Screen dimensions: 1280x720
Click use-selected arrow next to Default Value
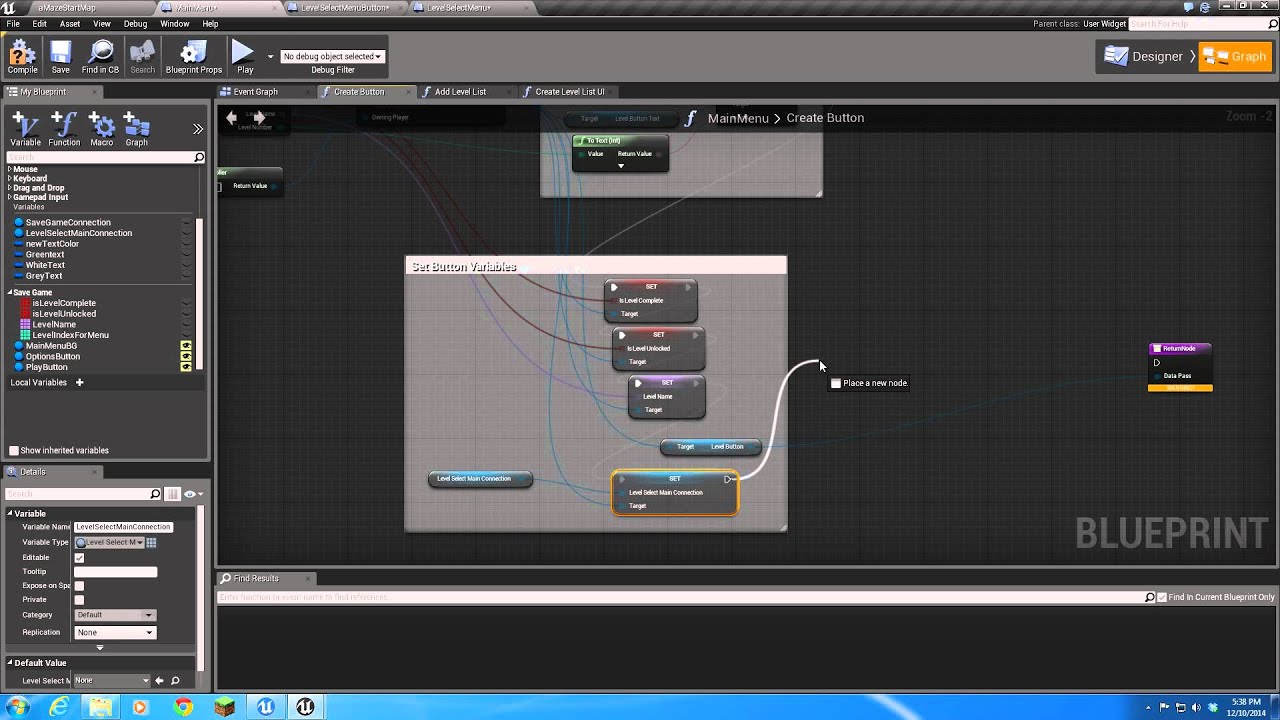pos(159,681)
